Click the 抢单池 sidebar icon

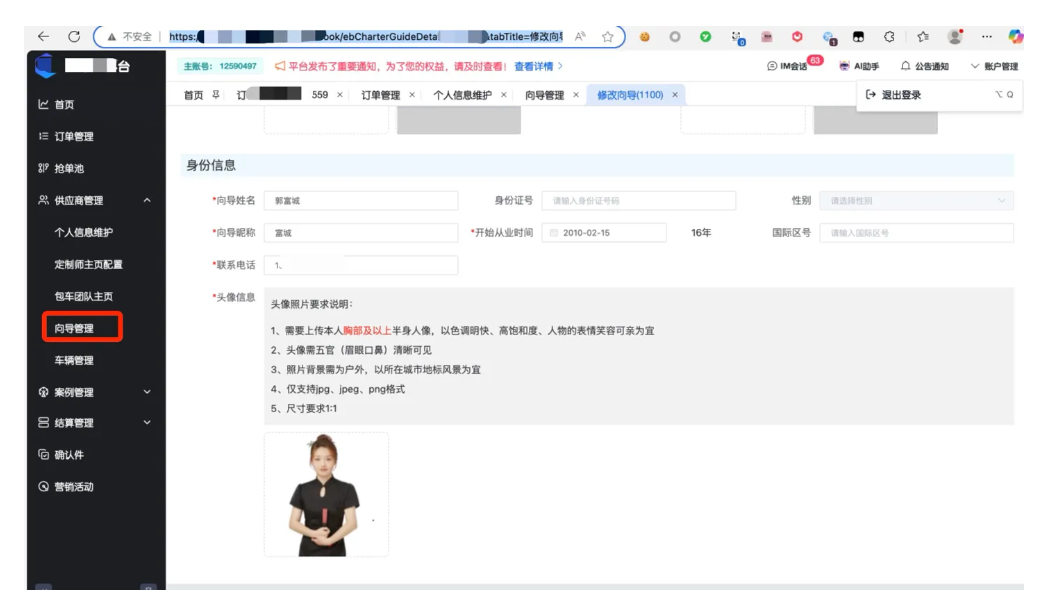pyautogui.click(x=43, y=169)
